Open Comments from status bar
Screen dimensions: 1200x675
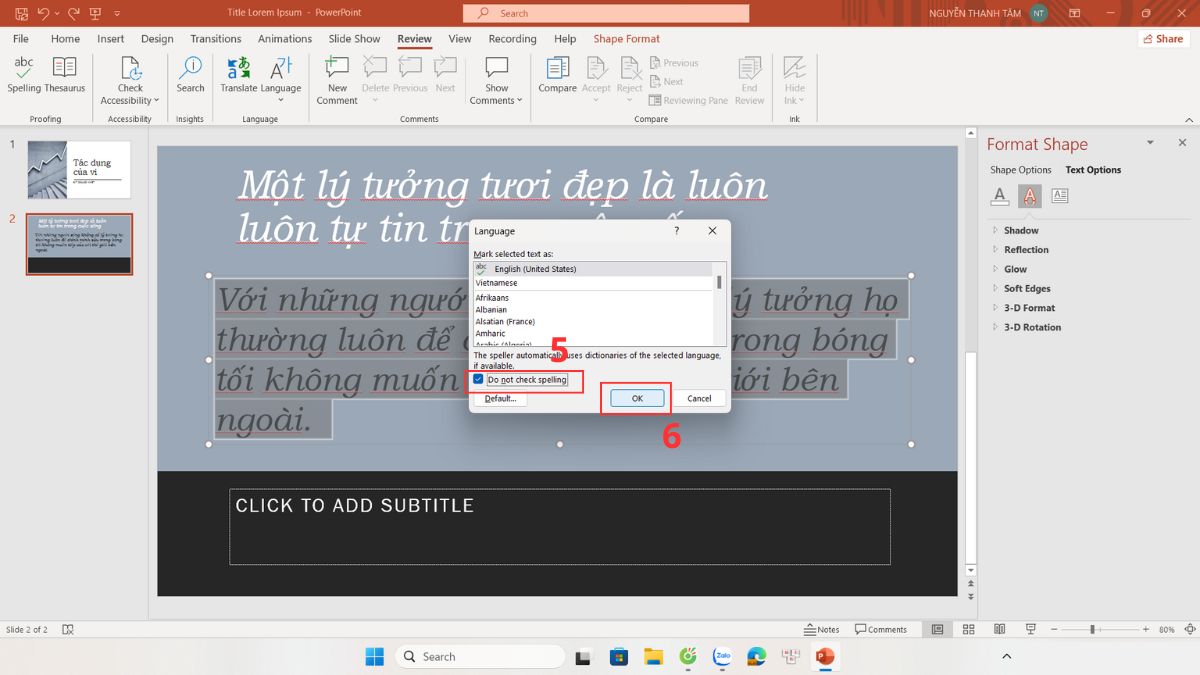[881, 629]
